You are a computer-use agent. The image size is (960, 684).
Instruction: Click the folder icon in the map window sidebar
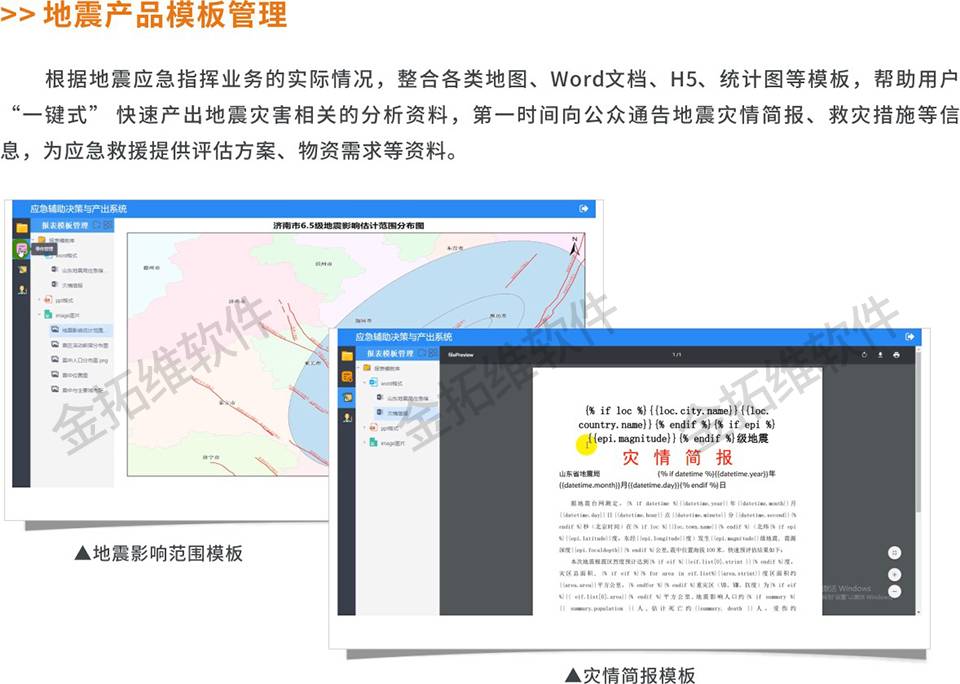click(22, 227)
